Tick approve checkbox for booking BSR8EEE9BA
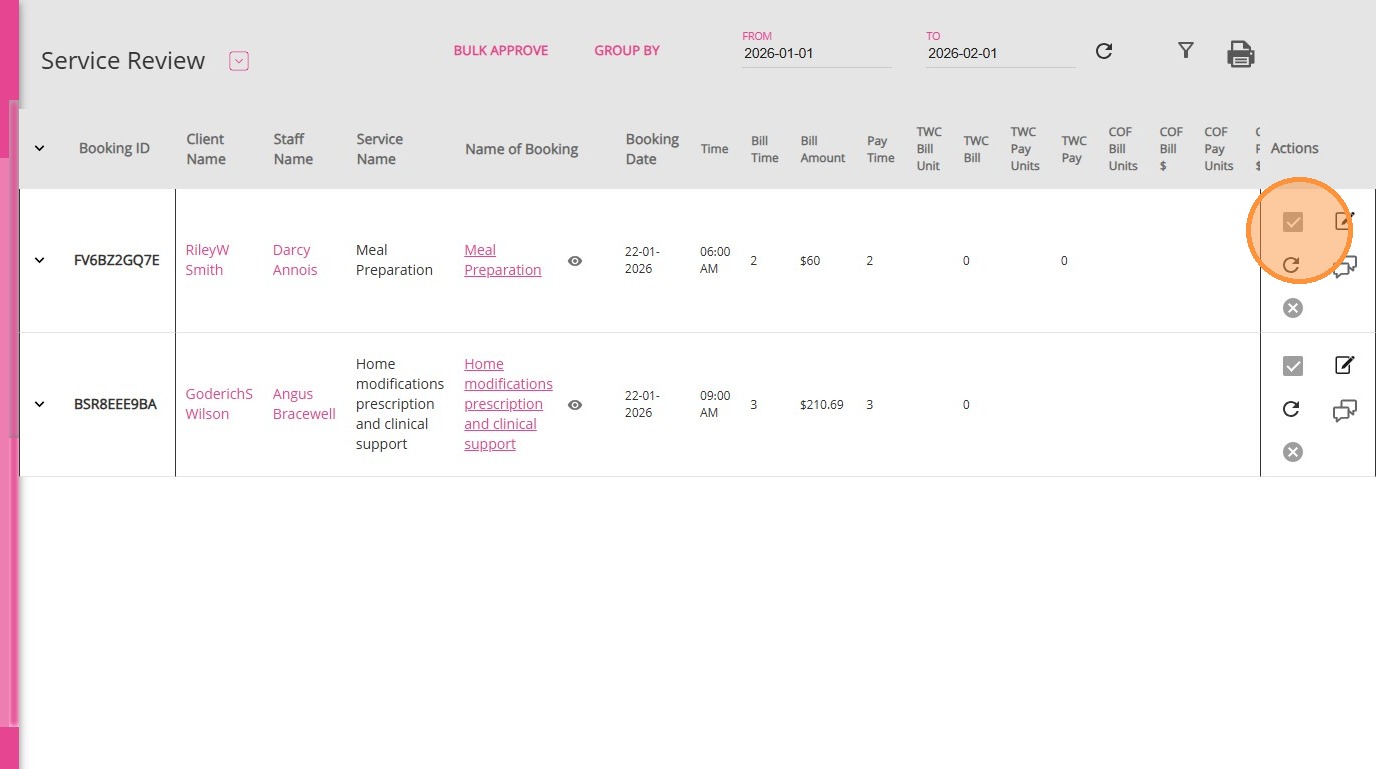 [1292, 366]
